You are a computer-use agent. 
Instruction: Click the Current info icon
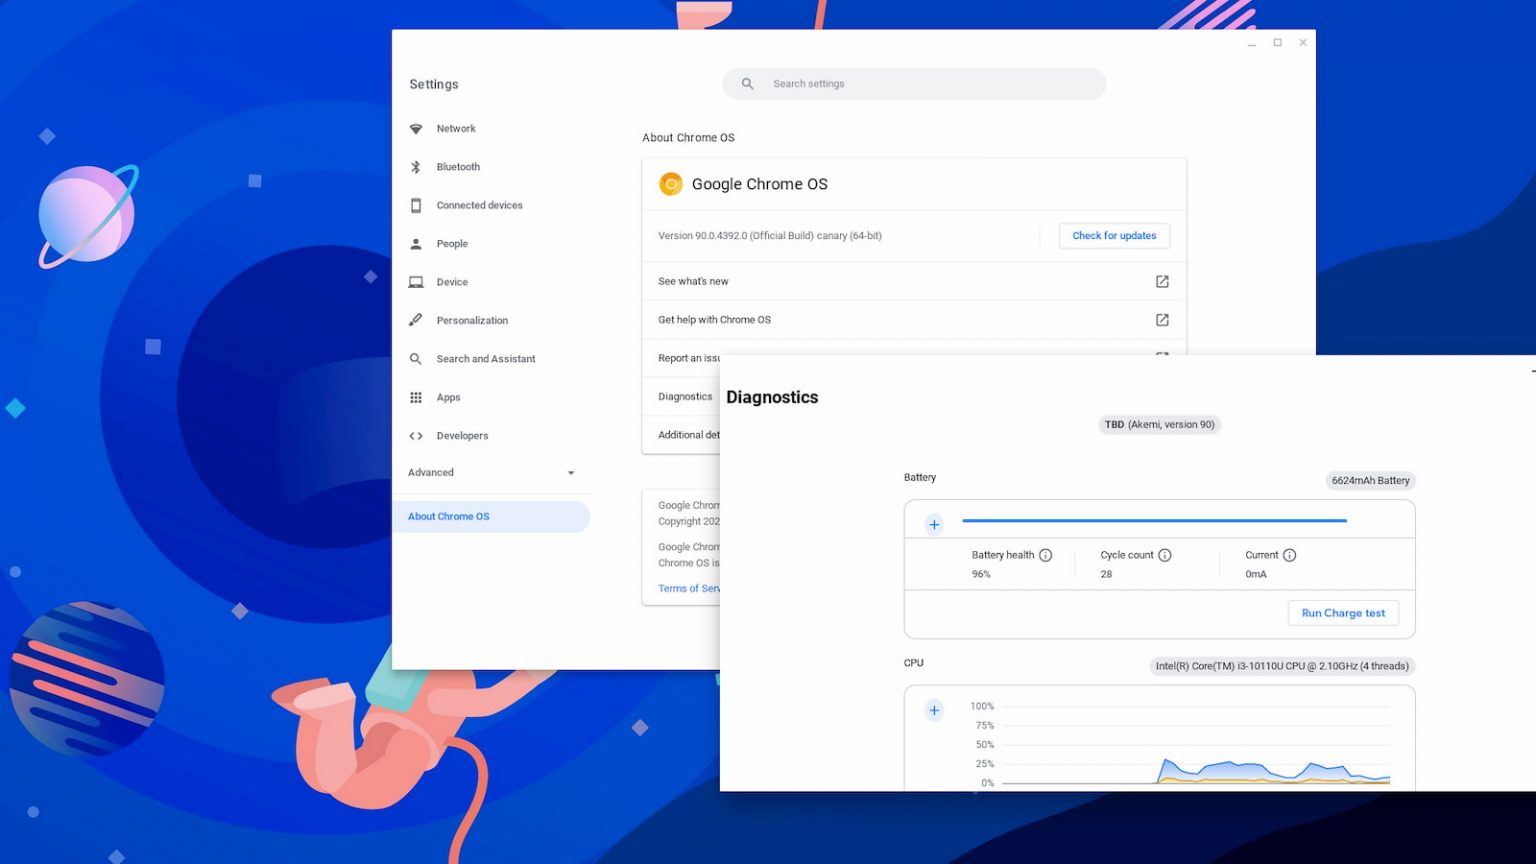click(x=1290, y=555)
